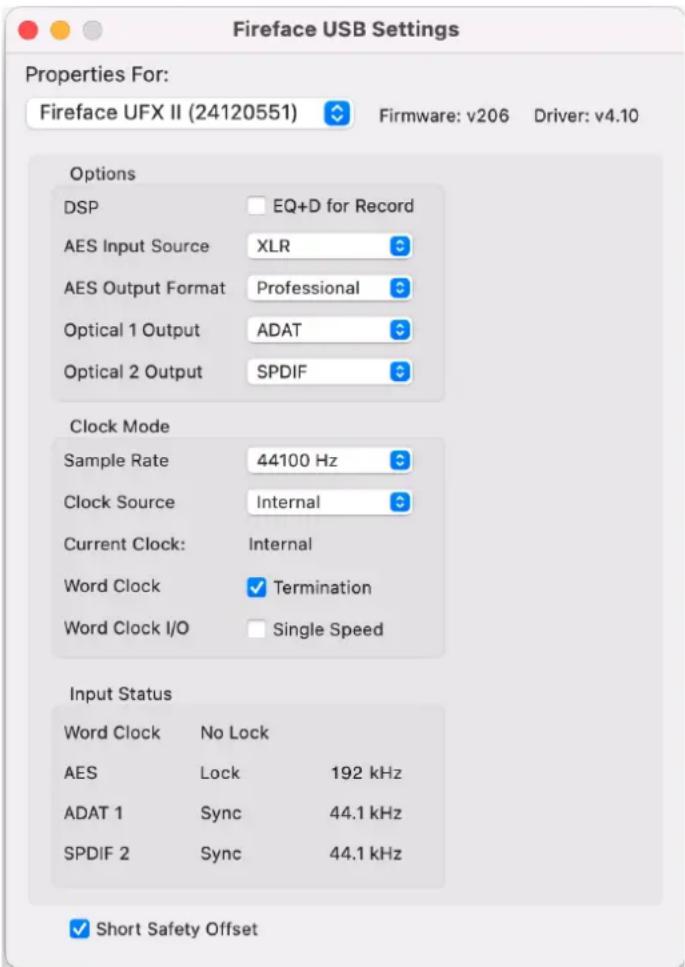
Task: Open the Clock Source Internal dropdown
Action: (x=330, y=503)
